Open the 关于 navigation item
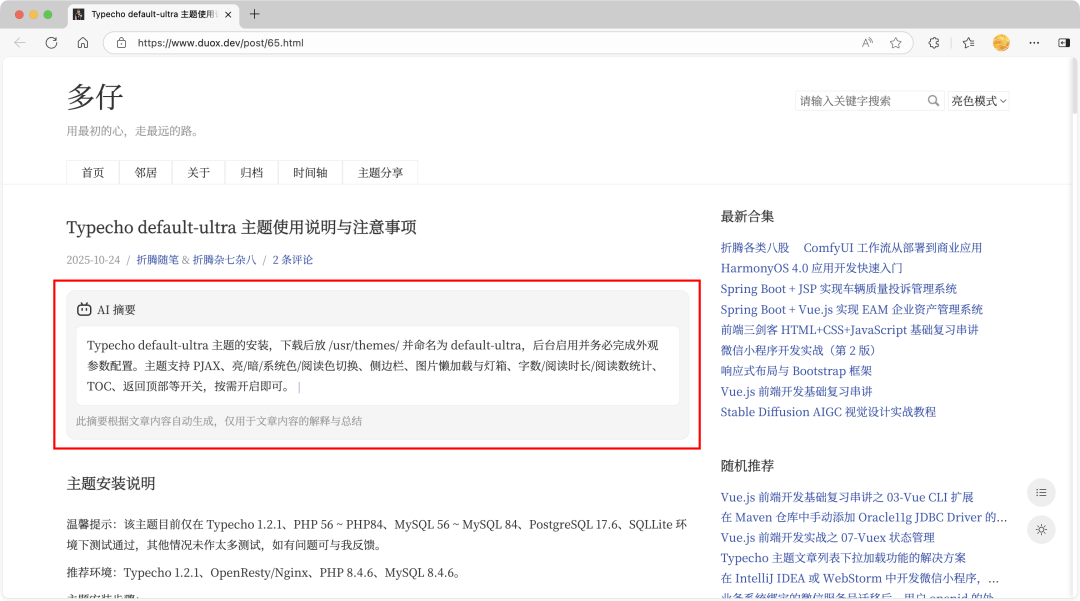Viewport: 1080px width, 601px height. pos(198,173)
